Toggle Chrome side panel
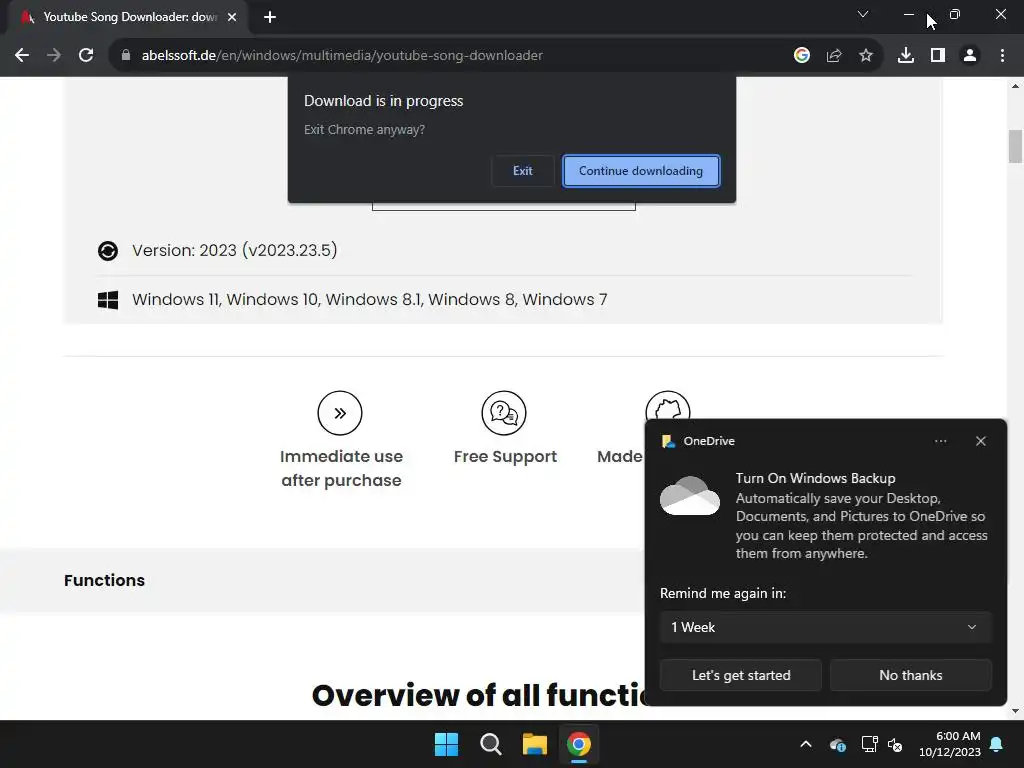Image resolution: width=1024 pixels, height=768 pixels. [x=938, y=56]
